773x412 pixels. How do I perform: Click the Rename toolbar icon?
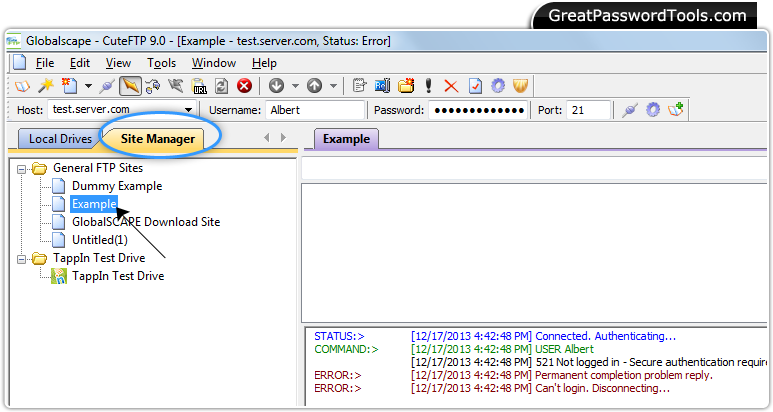tap(383, 86)
